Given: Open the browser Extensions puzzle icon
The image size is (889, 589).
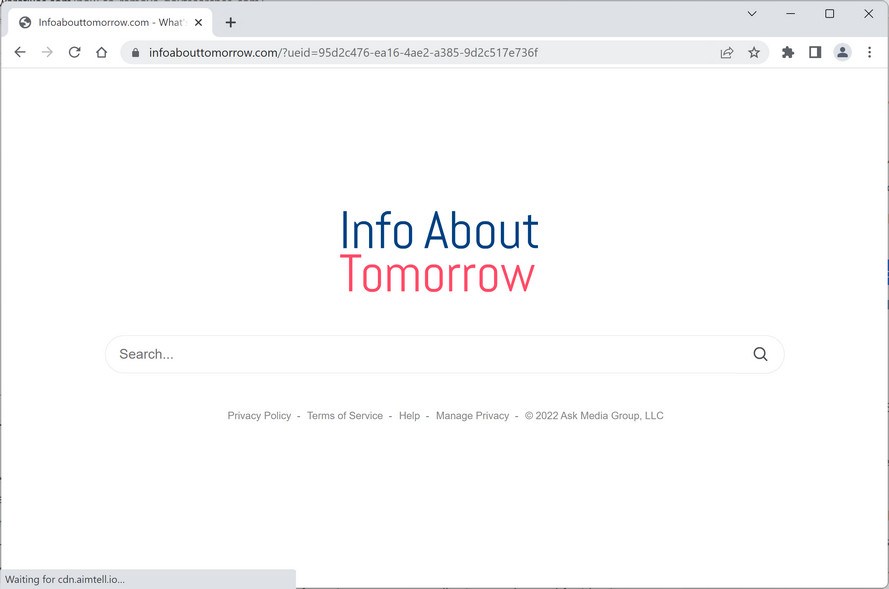Looking at the screenshot, I should [x=787, y=52].
